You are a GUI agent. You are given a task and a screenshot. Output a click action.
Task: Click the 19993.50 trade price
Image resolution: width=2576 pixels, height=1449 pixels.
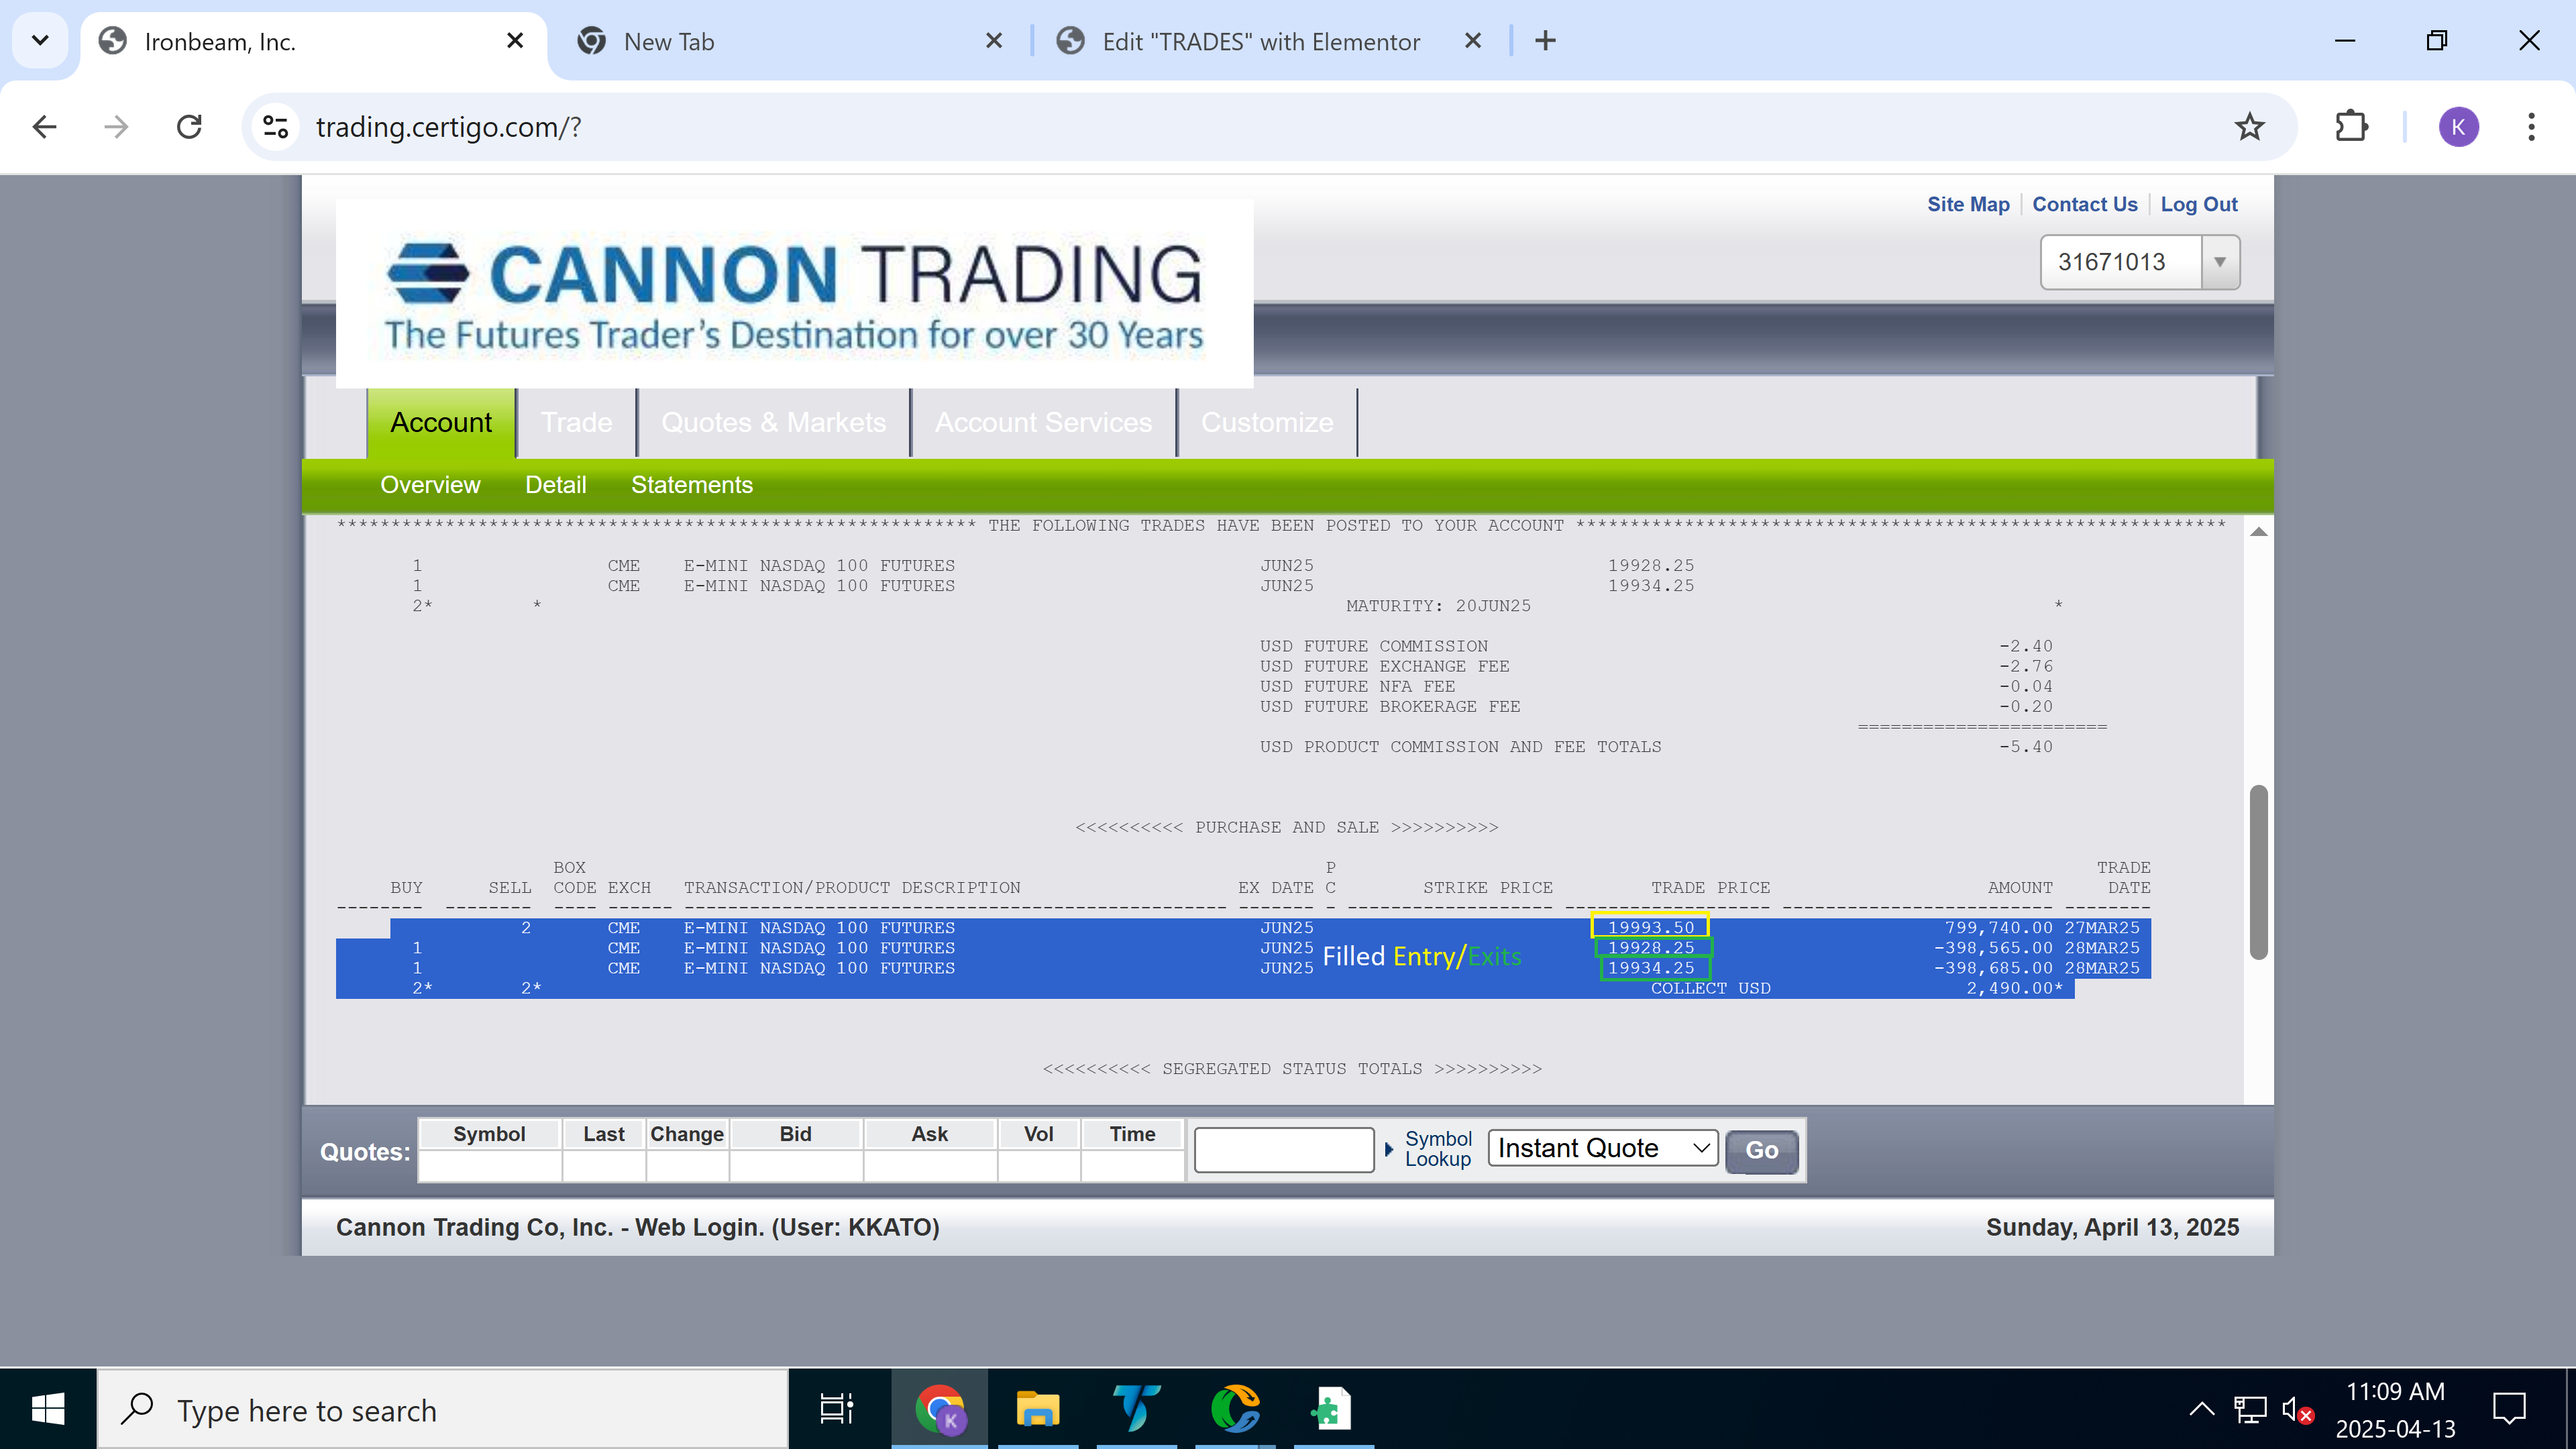pyautogui.click(x=1650, y=927)
